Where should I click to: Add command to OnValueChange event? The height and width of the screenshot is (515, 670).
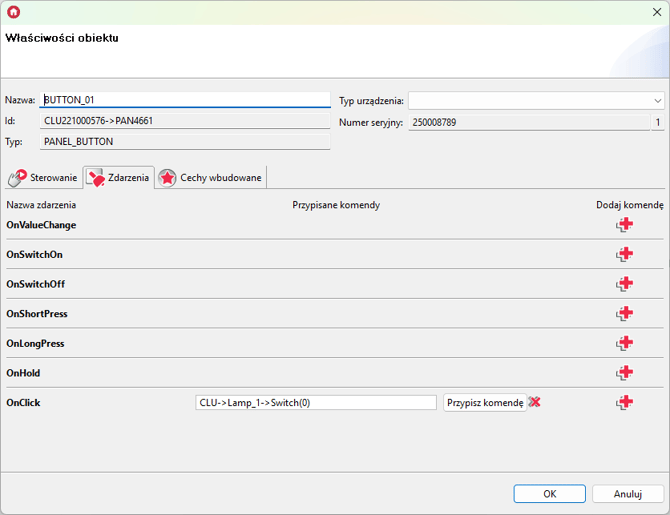(x=625, y=225)
